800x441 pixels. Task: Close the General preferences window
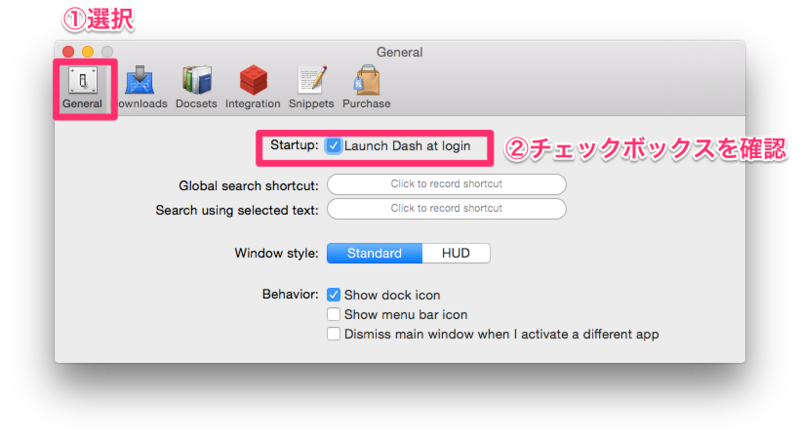(x=68, y=52)
